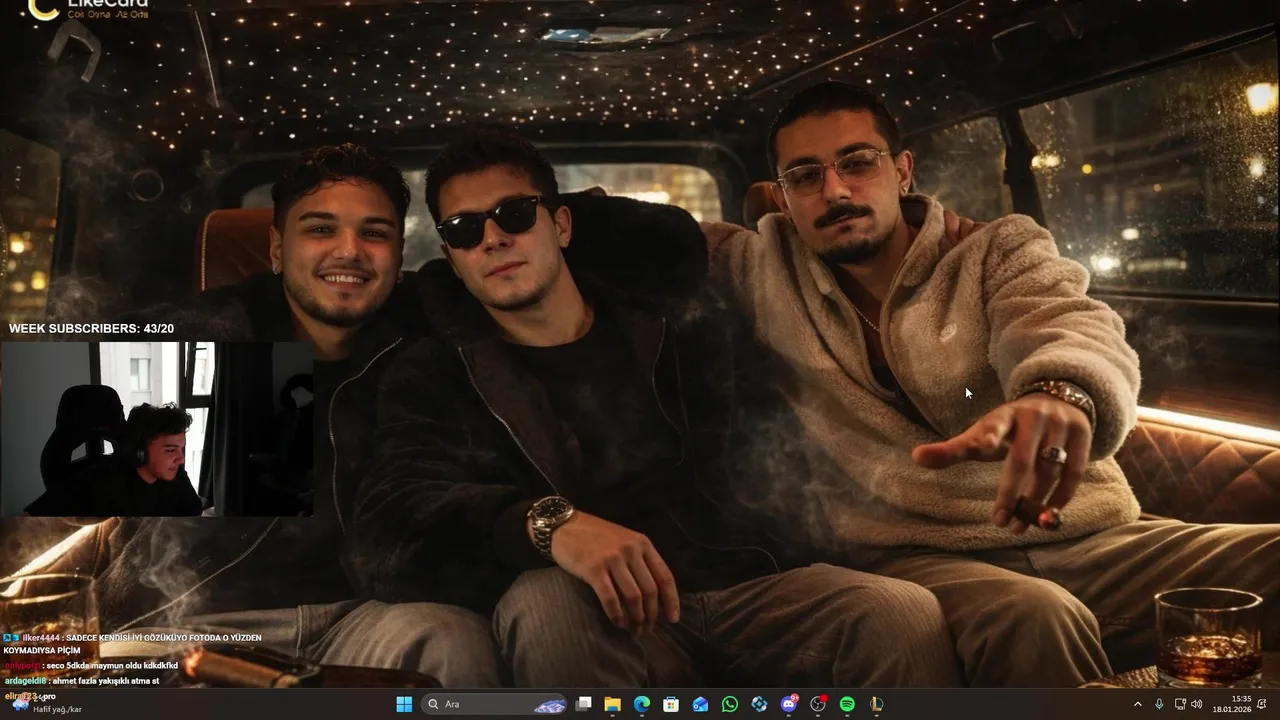Launch Microsoft Edge from the taskbar
The height and width of the screenshot is (720, 1280).
[x=642, y=704]
